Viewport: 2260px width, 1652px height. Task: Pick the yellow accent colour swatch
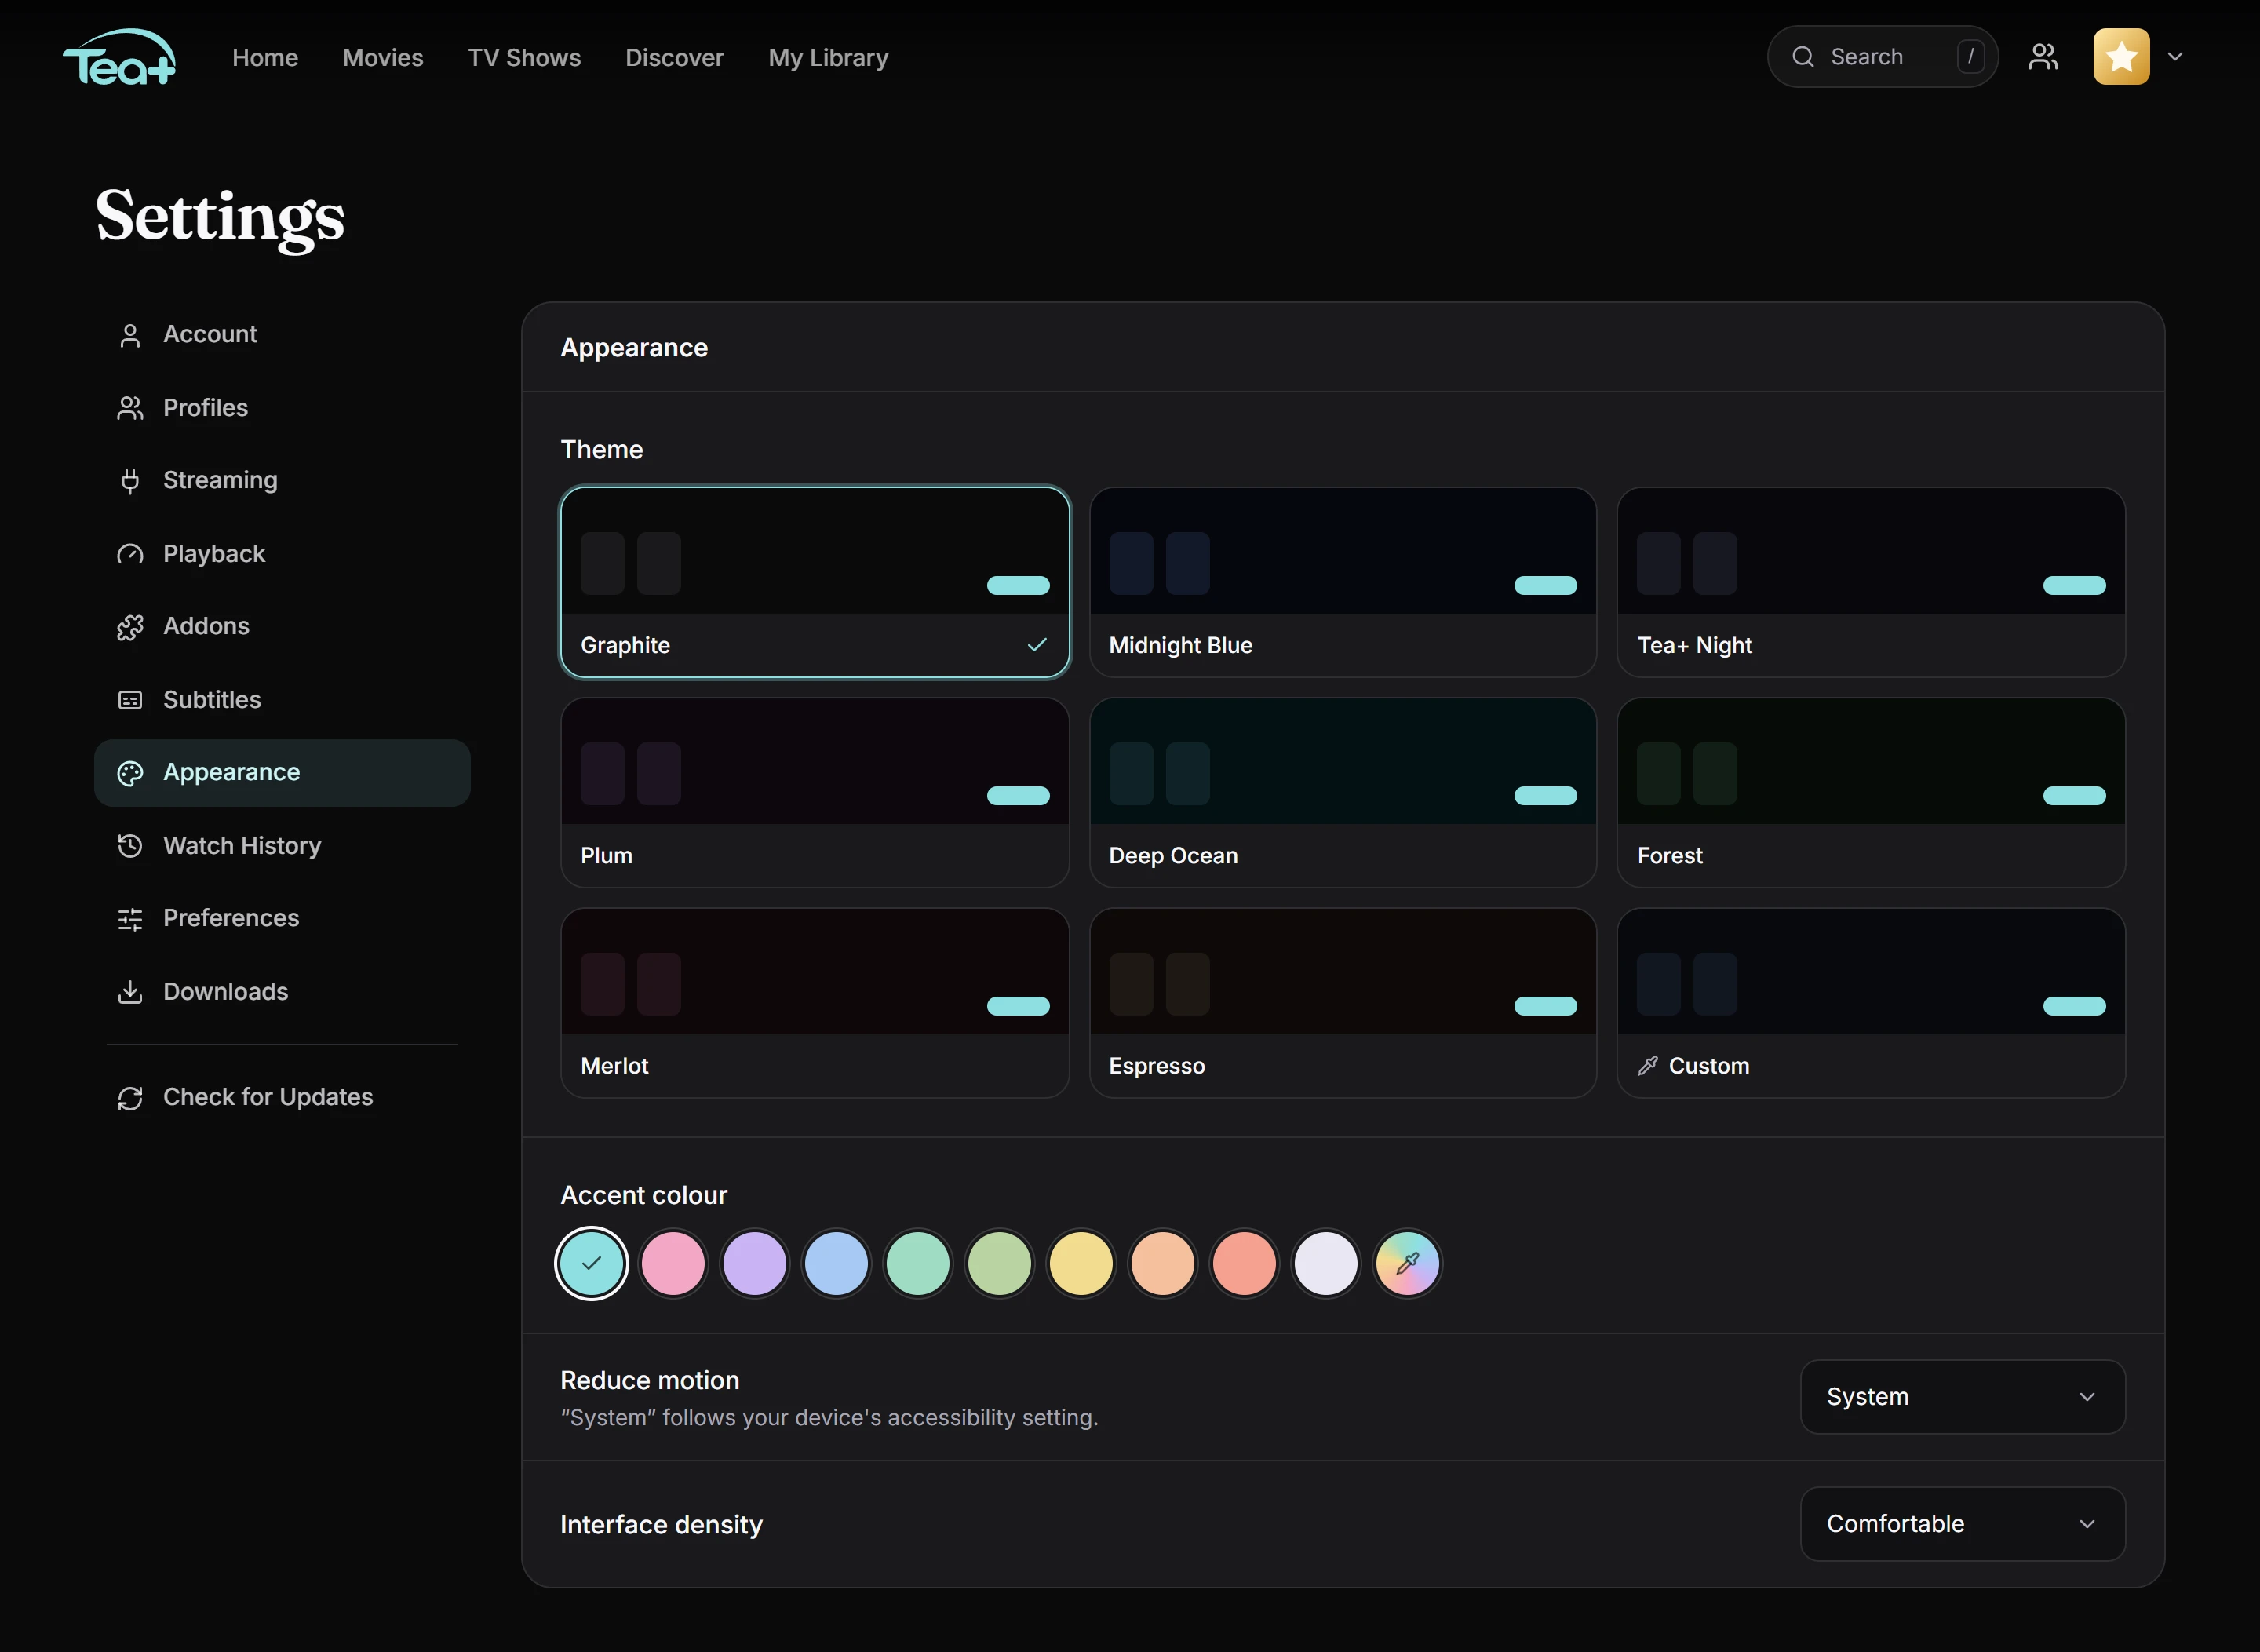click(x=1081, y=1263)
